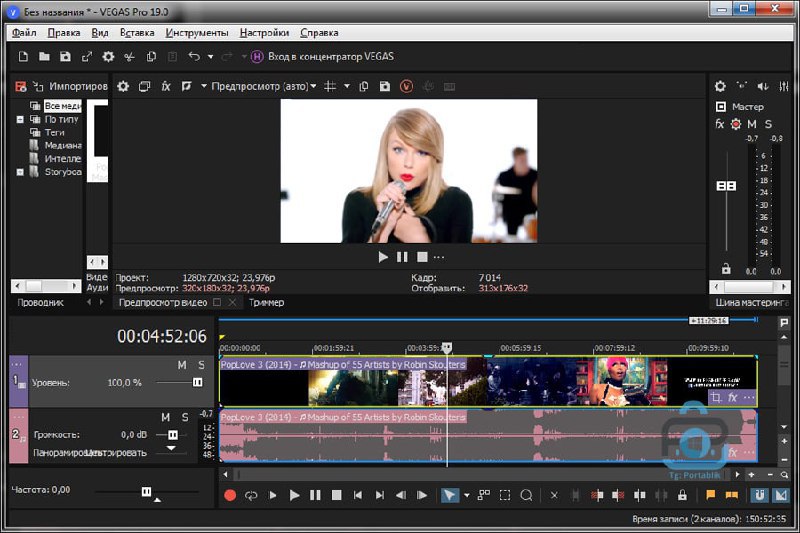
Task: Open Справка menu
Action: pos(319,33)
